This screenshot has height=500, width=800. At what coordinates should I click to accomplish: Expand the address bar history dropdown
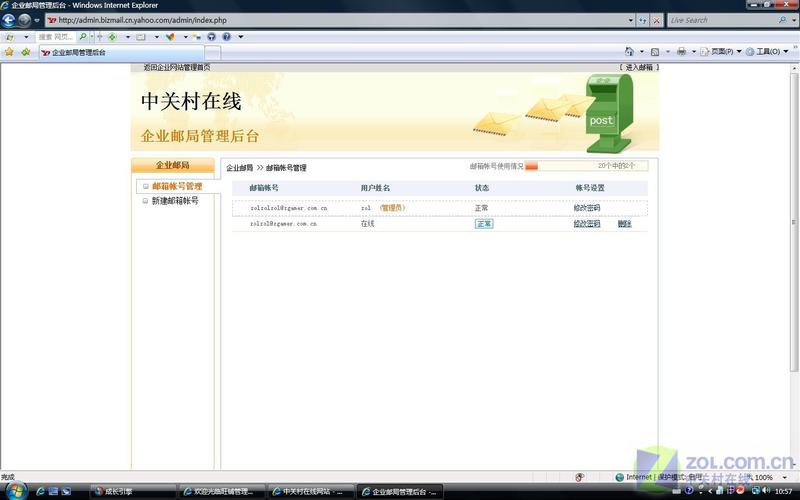(x=631, y=20)
